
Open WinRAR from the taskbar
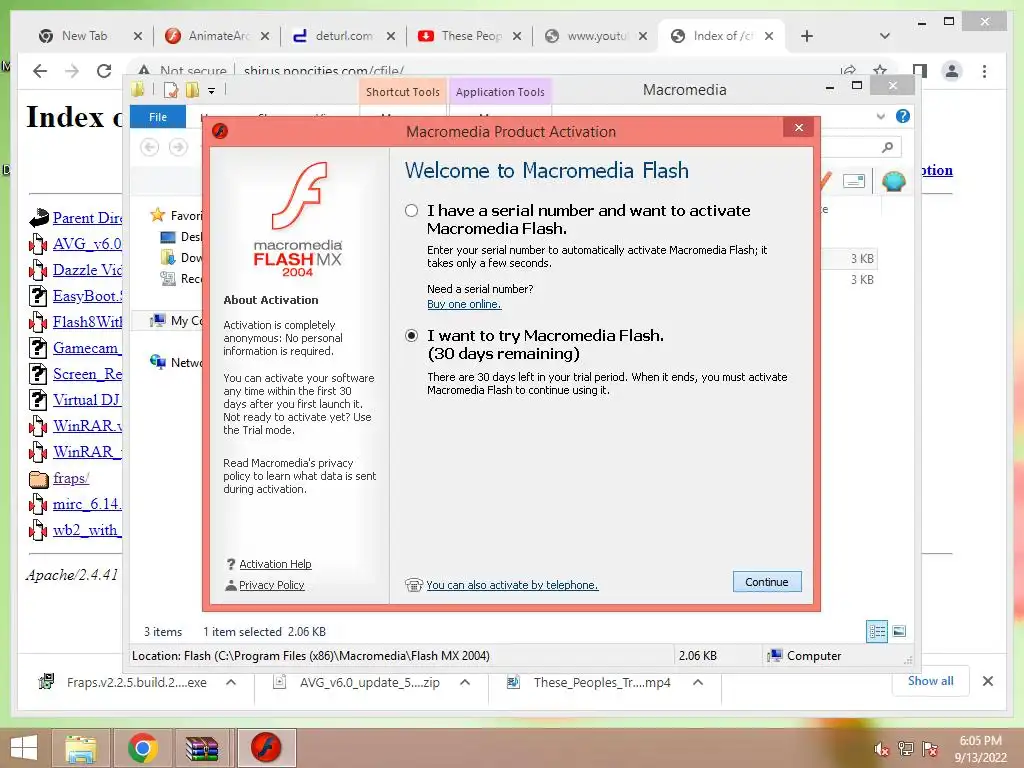202,748
